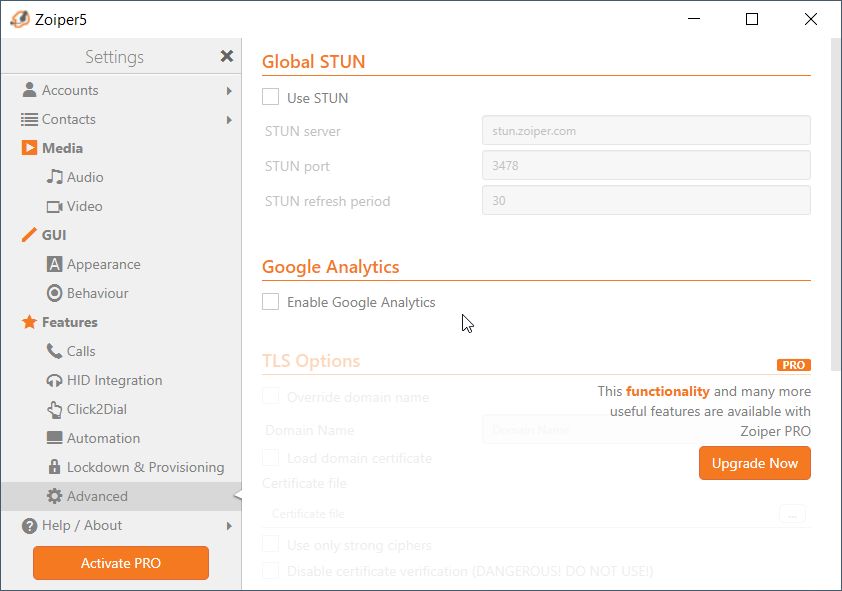
Task: Toggle the Load domain certificate checkbox
Action: (x=271, y=458)
